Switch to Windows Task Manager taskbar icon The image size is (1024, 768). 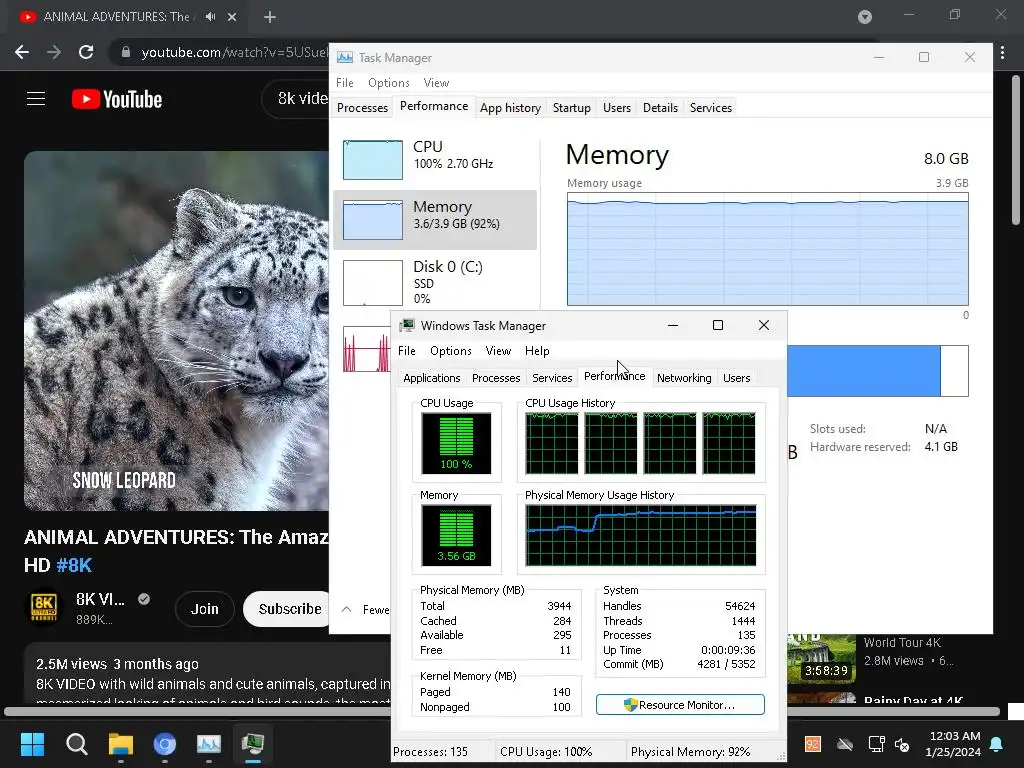[253, 744]
